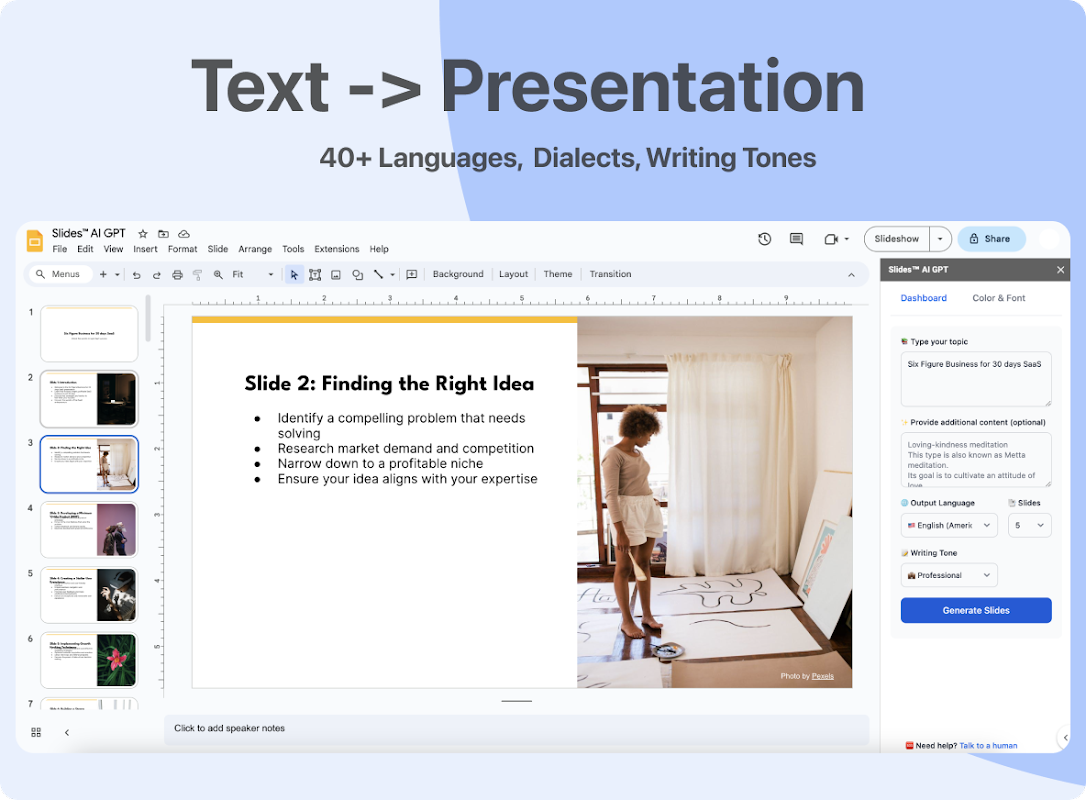Click the Google Slides home logo
The width and height of the screenshot is (1086, 800).
pyautogui.click(x=35, y=241)
